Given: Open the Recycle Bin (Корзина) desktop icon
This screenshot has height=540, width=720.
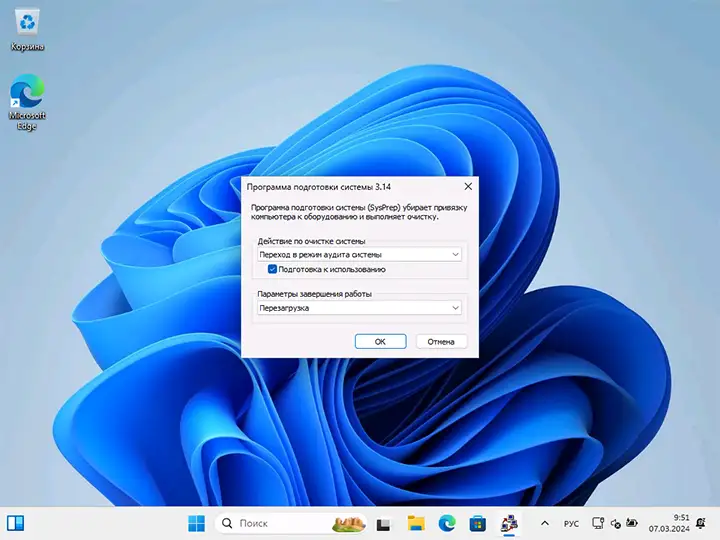Looking at the screenshot, I should (x=27, y=30).
